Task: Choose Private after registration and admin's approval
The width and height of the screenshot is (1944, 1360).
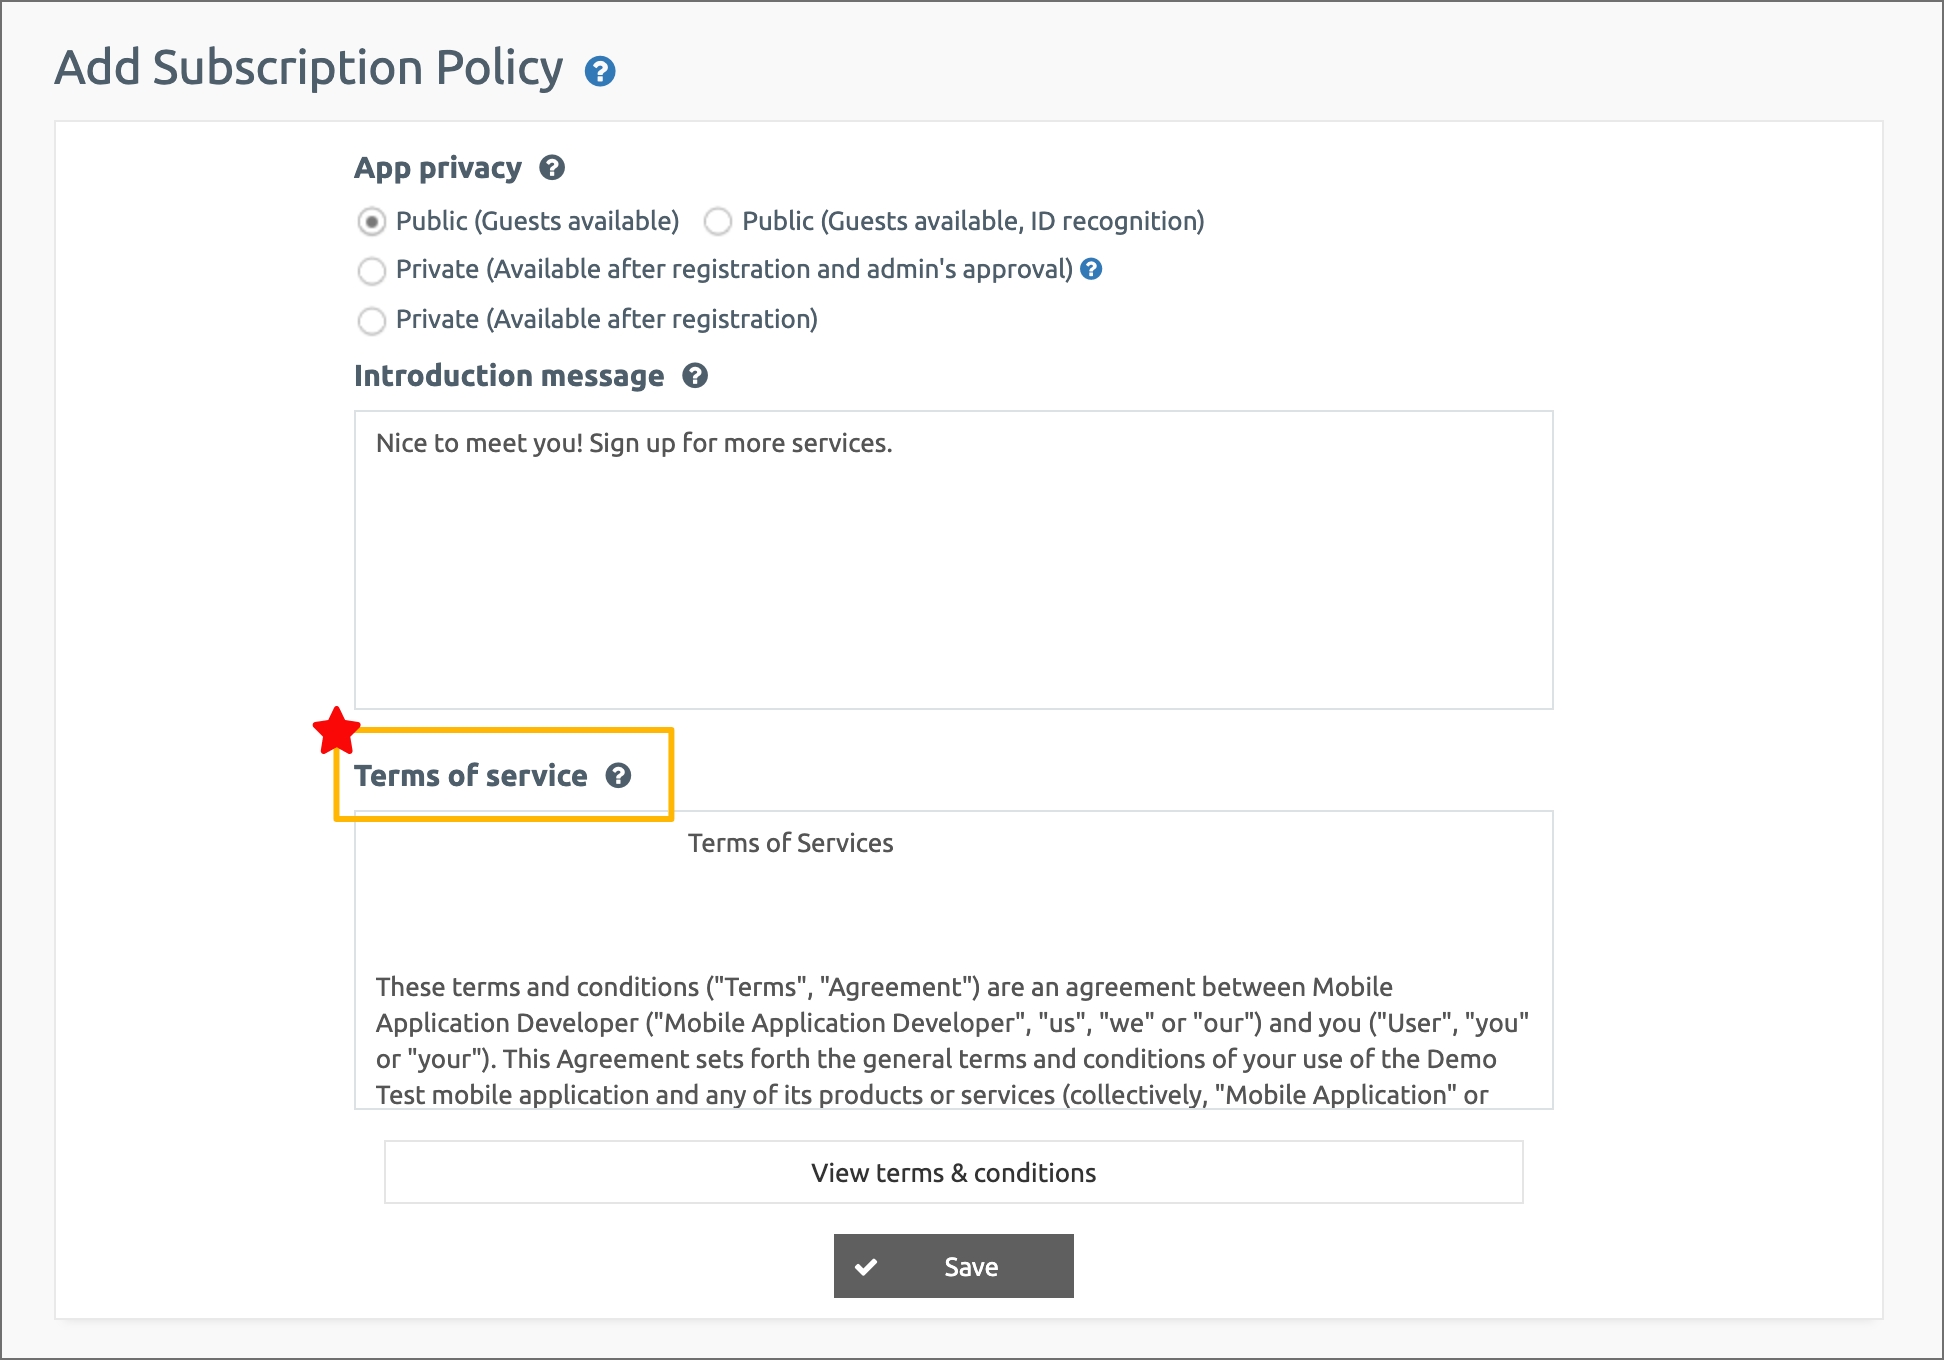Action: point(371,270)
